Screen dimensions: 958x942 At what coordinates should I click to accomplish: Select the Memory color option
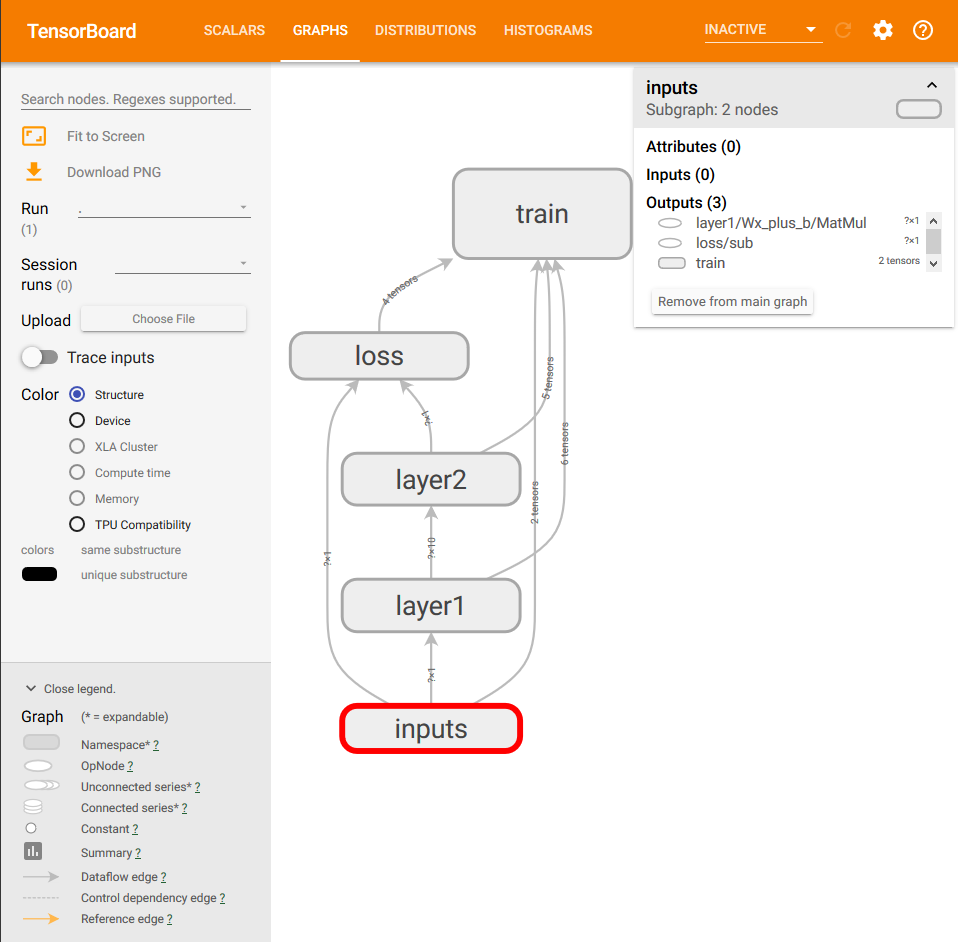(77, 498)
